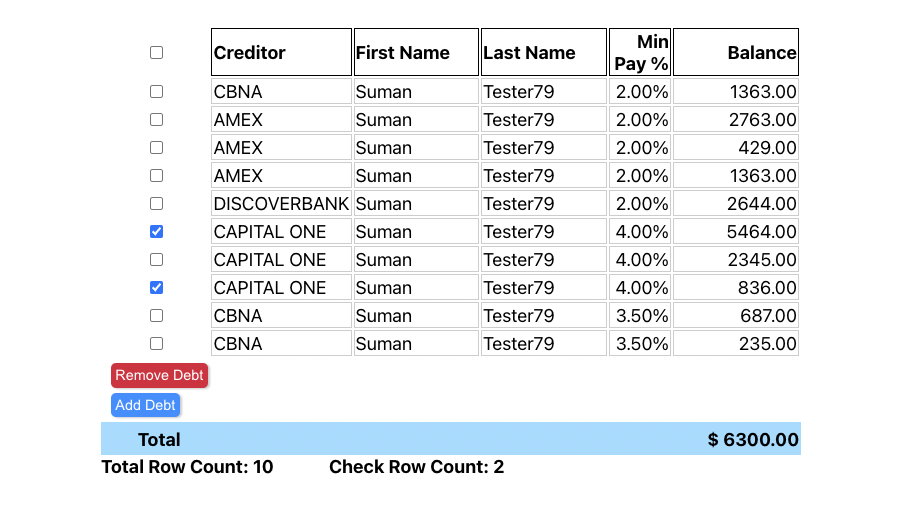Check the CBNA 1363.00 row checkbox

click(156, 92)
